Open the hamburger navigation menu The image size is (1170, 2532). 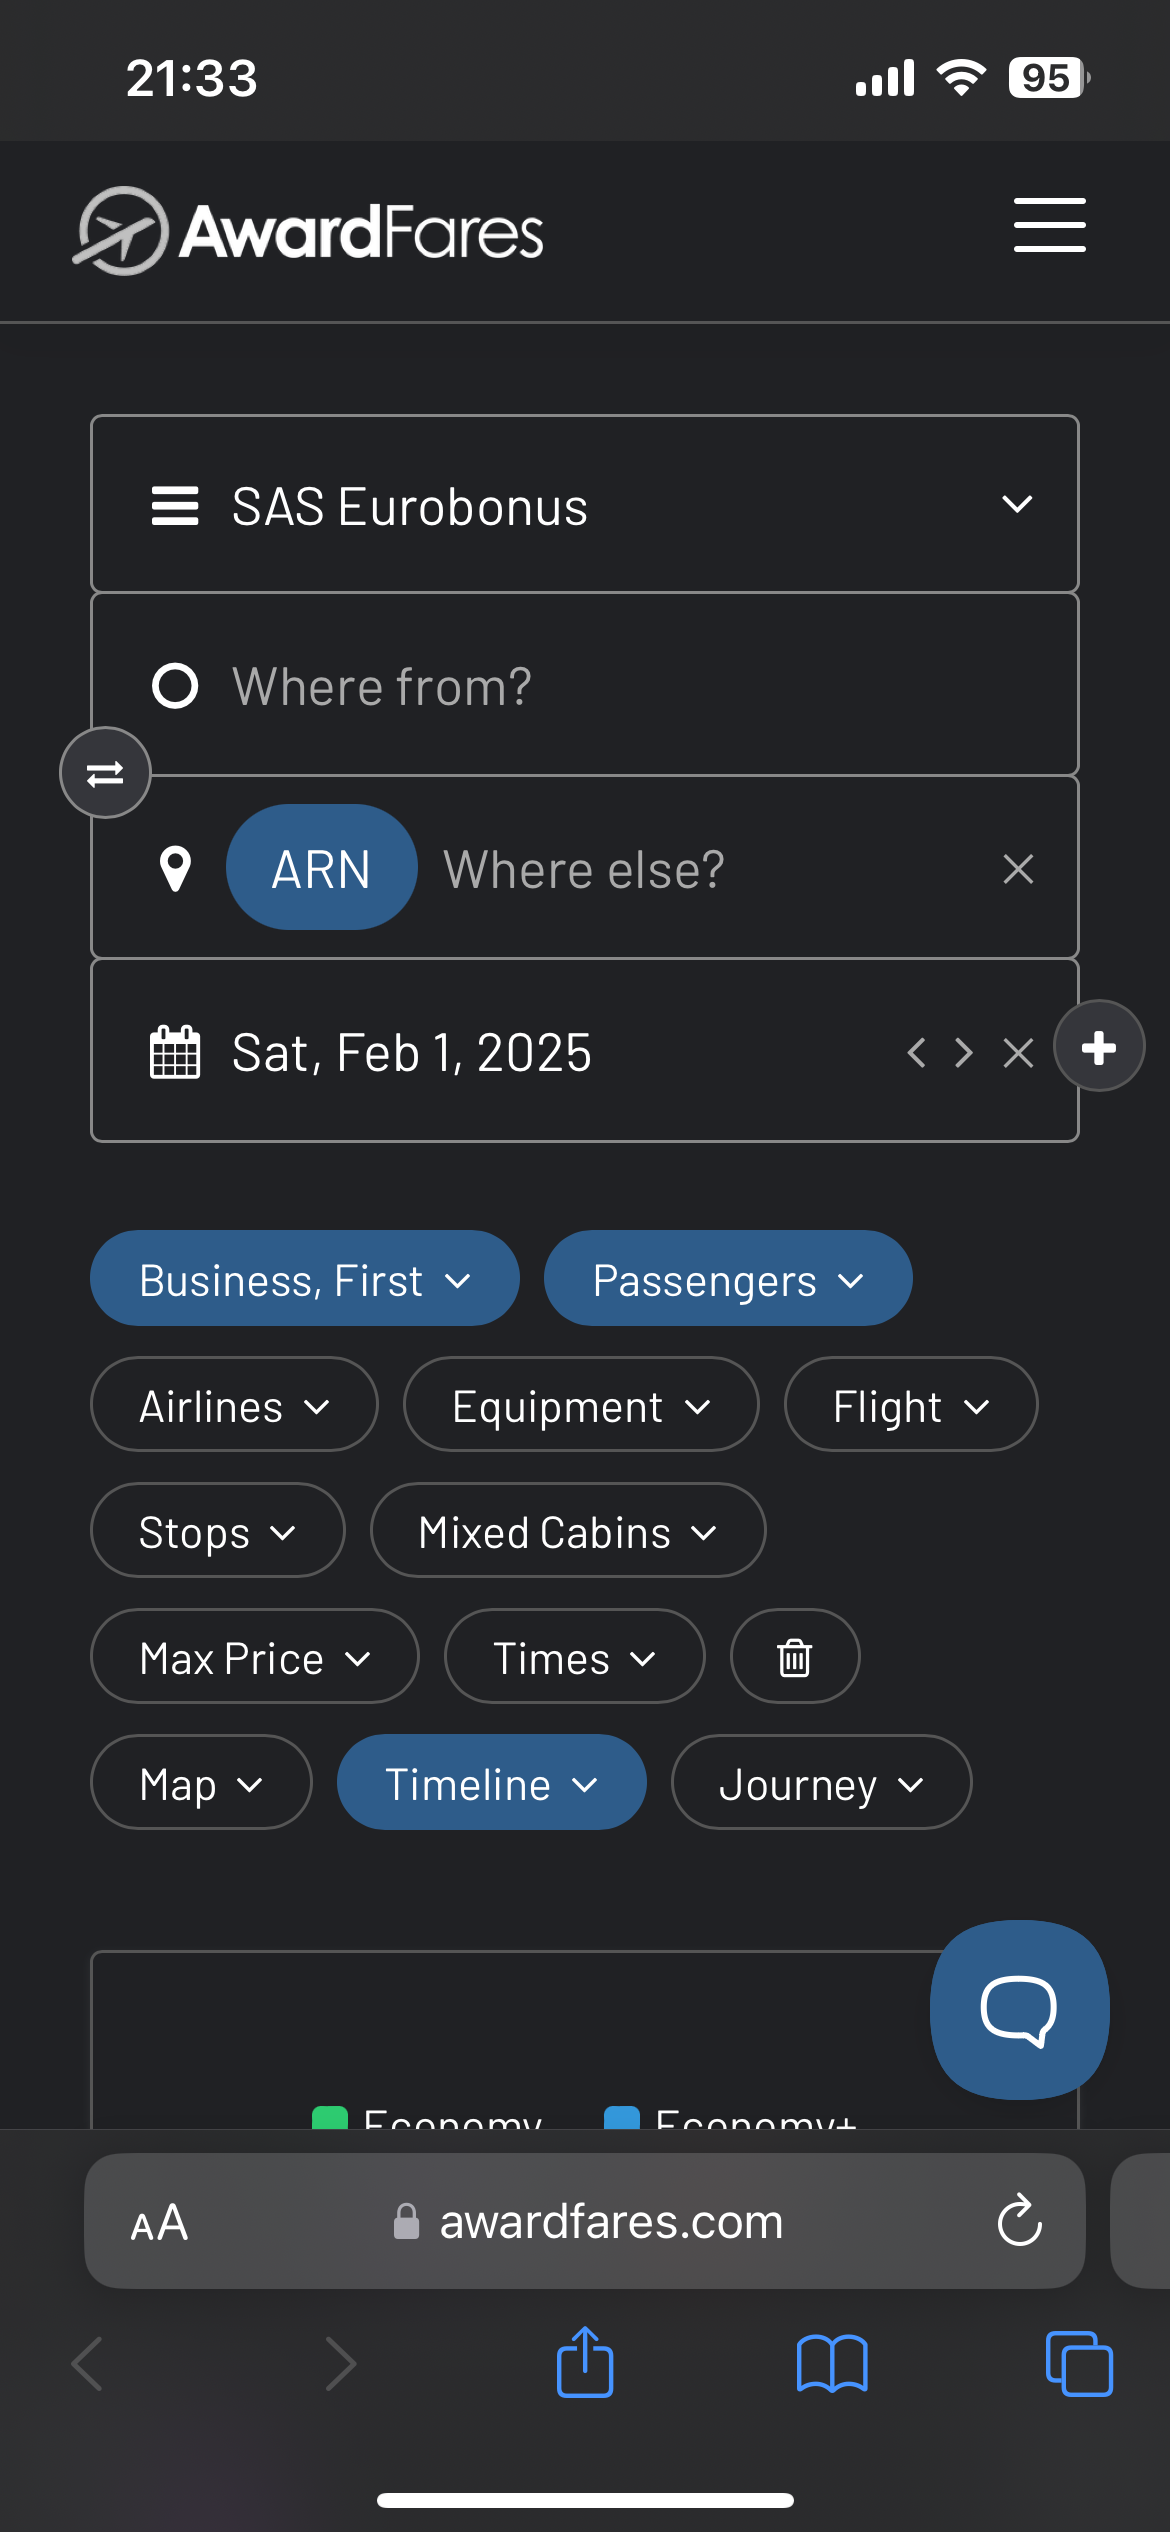pyautogui.click(x=1049, y=225)
